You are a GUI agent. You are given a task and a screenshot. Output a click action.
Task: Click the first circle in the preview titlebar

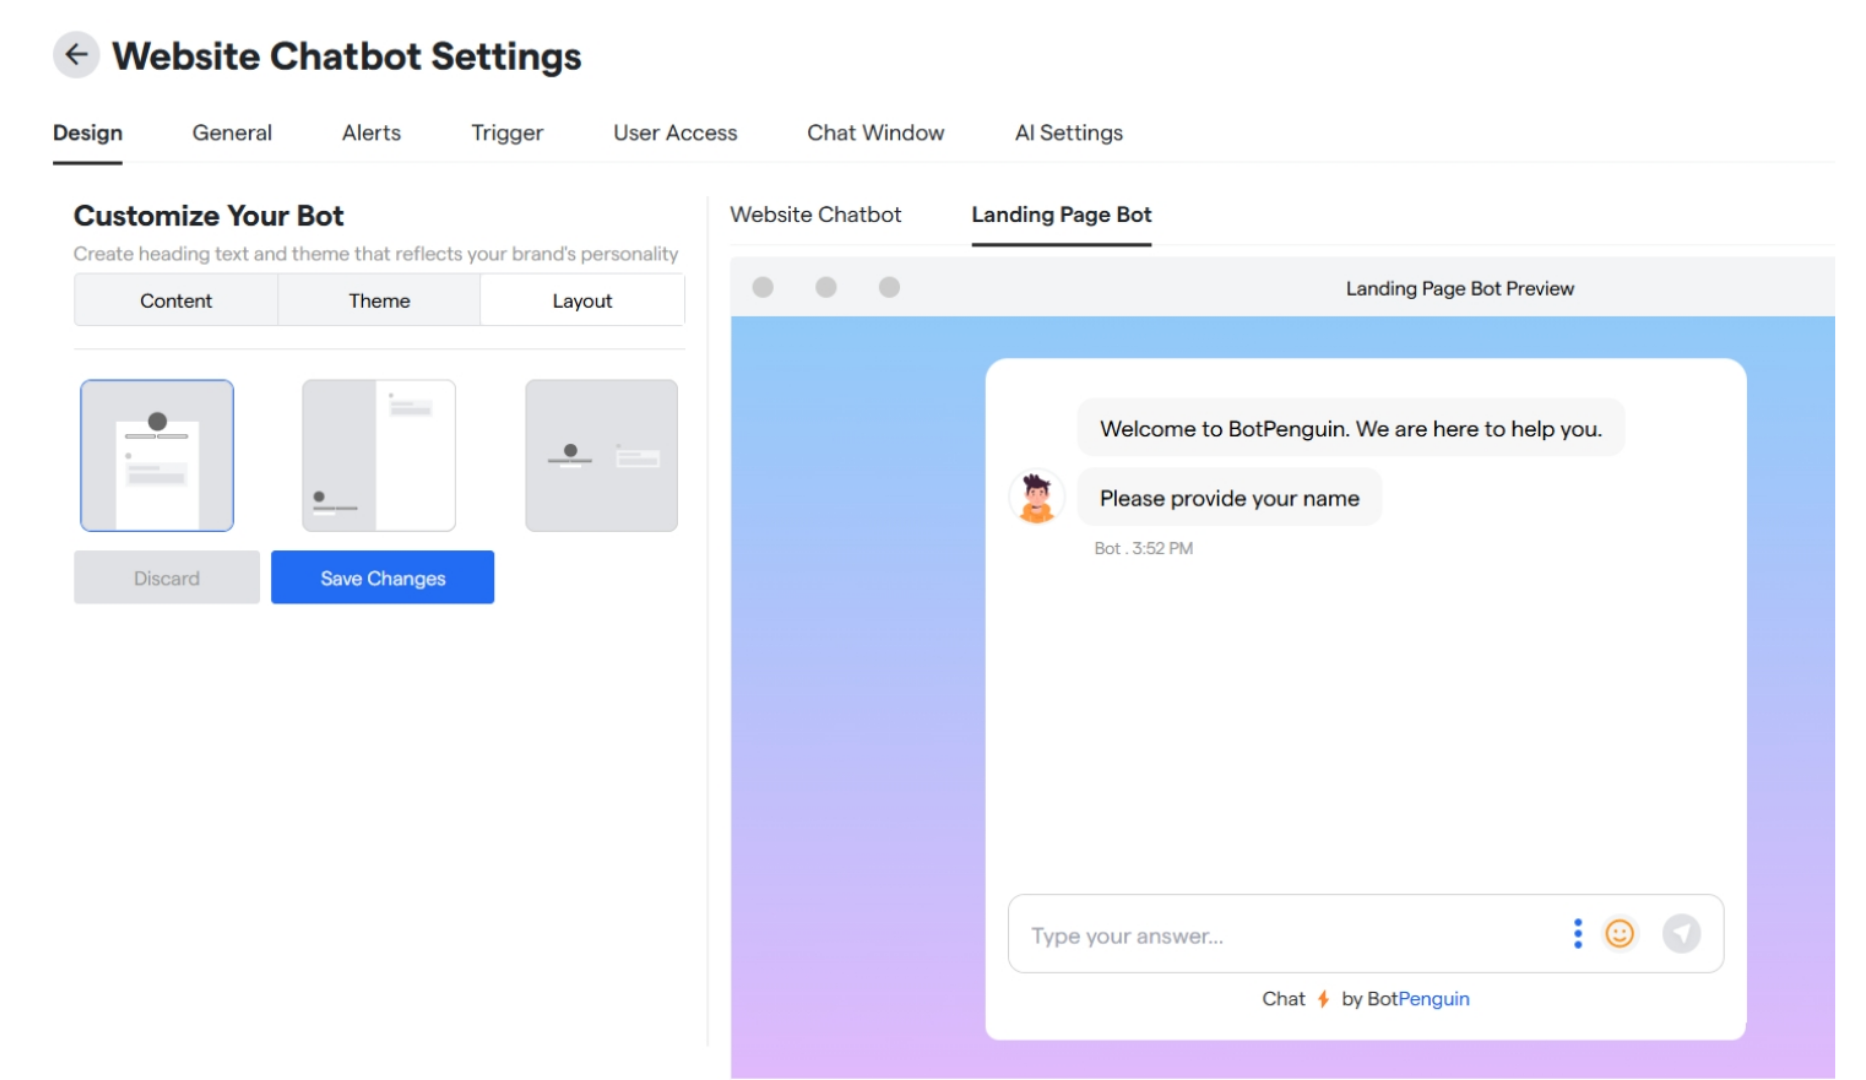pyautogui.click(x=764, y=287)
